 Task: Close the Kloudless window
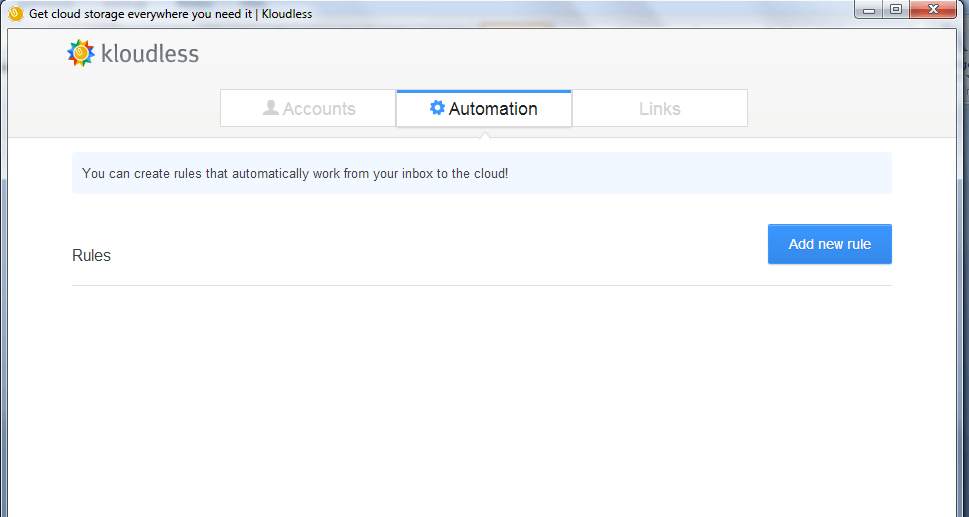click(x=933, y=9)
